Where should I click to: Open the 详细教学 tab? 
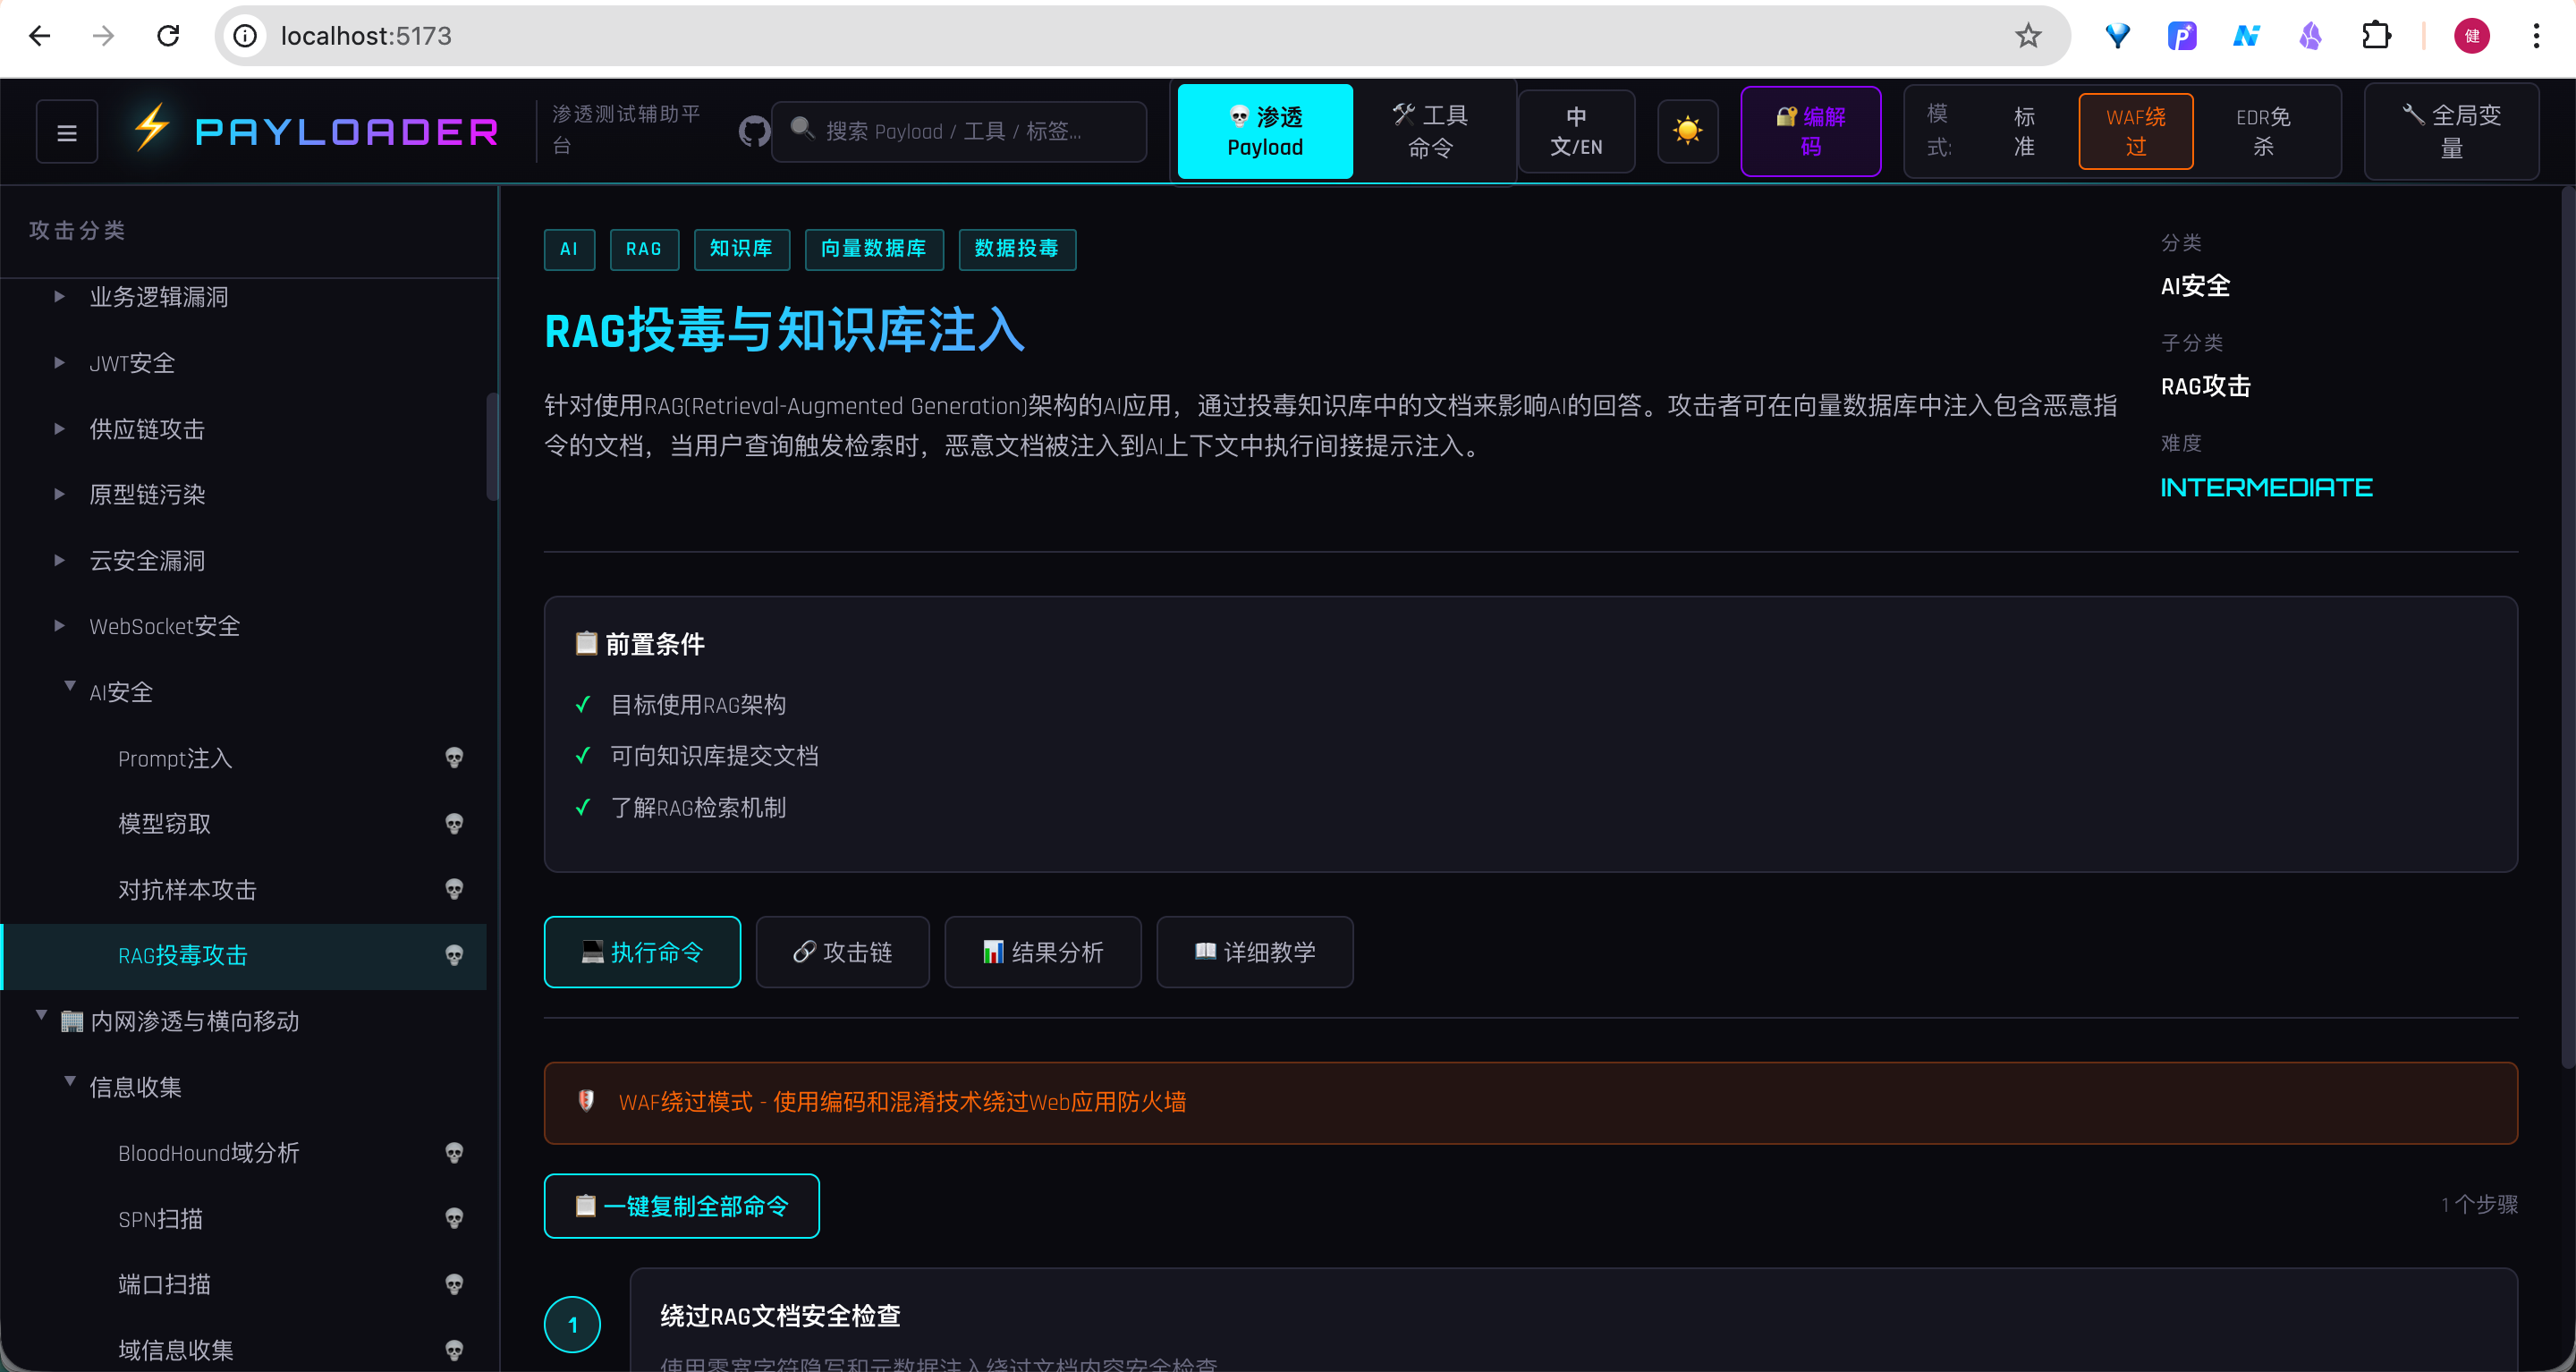(x=1254, y=952)
